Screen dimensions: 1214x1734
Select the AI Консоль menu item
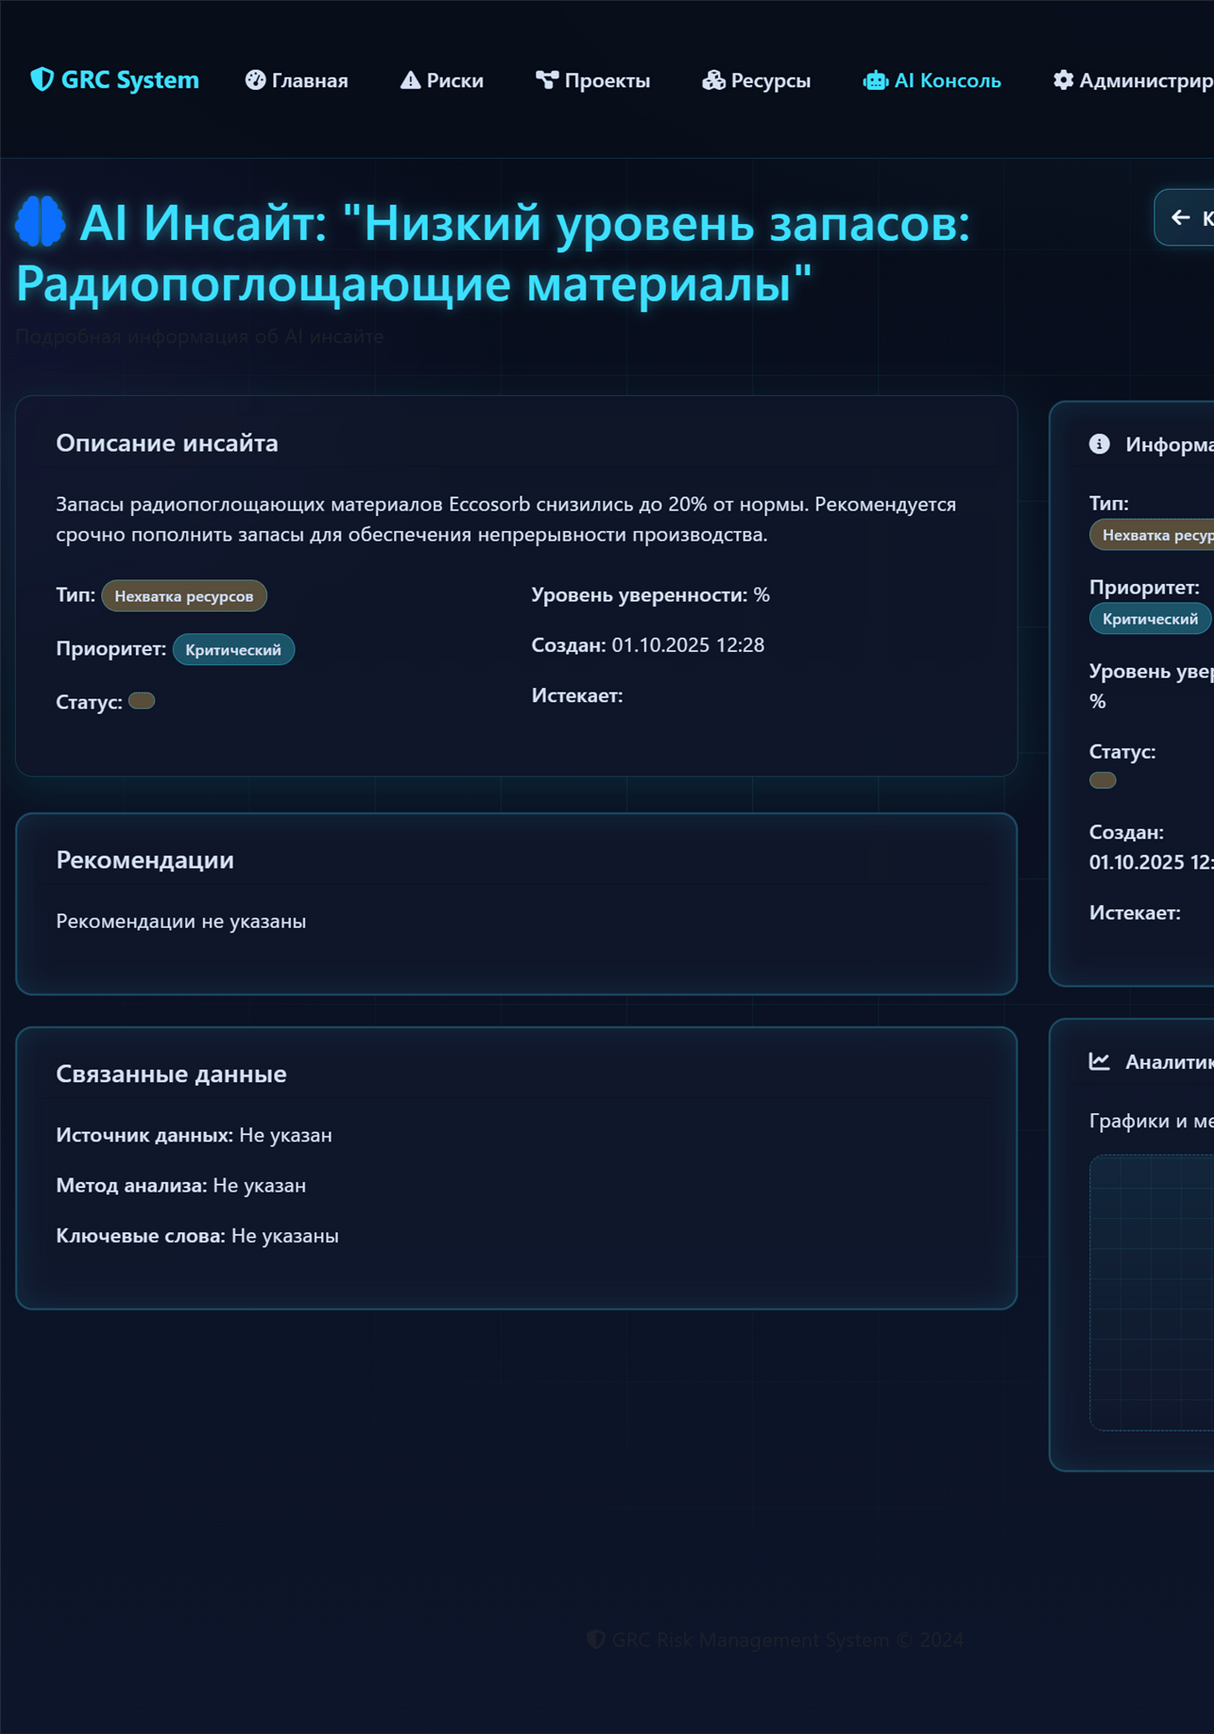(932, 80)
